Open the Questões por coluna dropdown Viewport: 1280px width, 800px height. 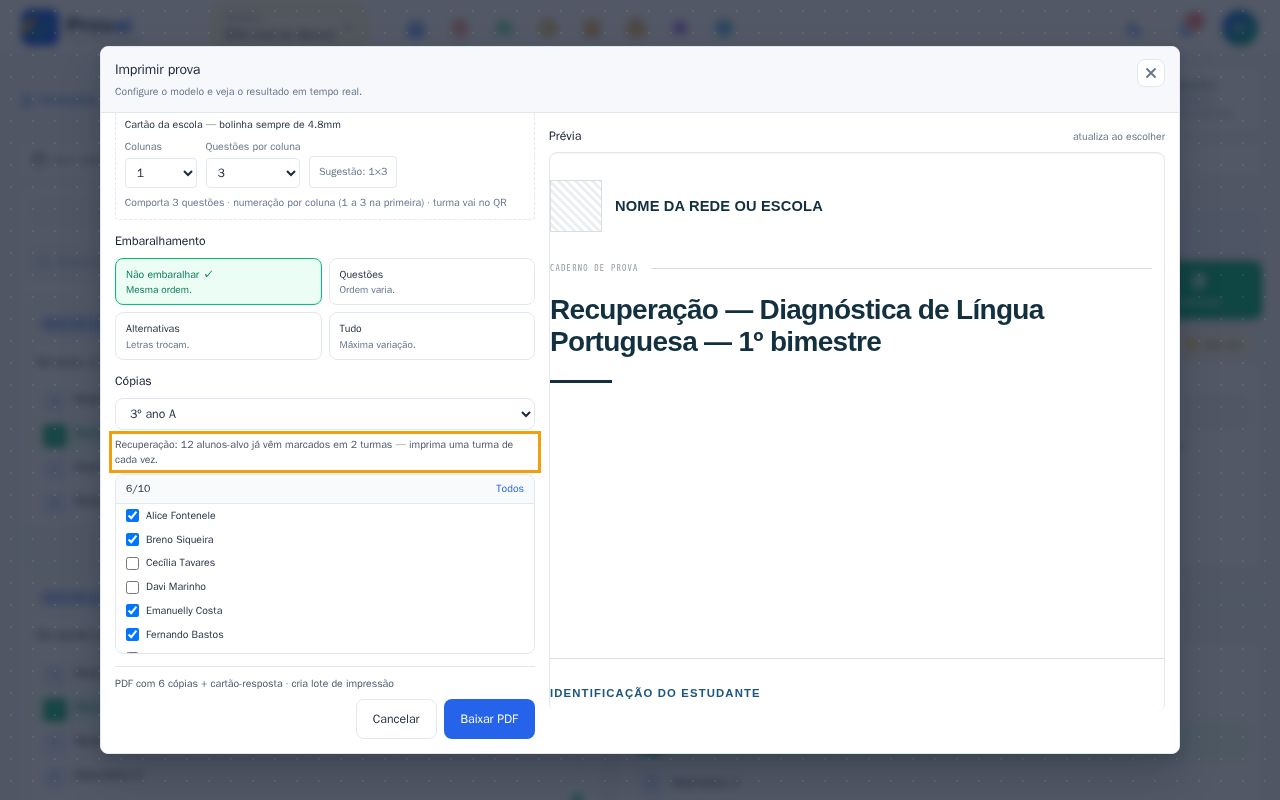point(253,173)
